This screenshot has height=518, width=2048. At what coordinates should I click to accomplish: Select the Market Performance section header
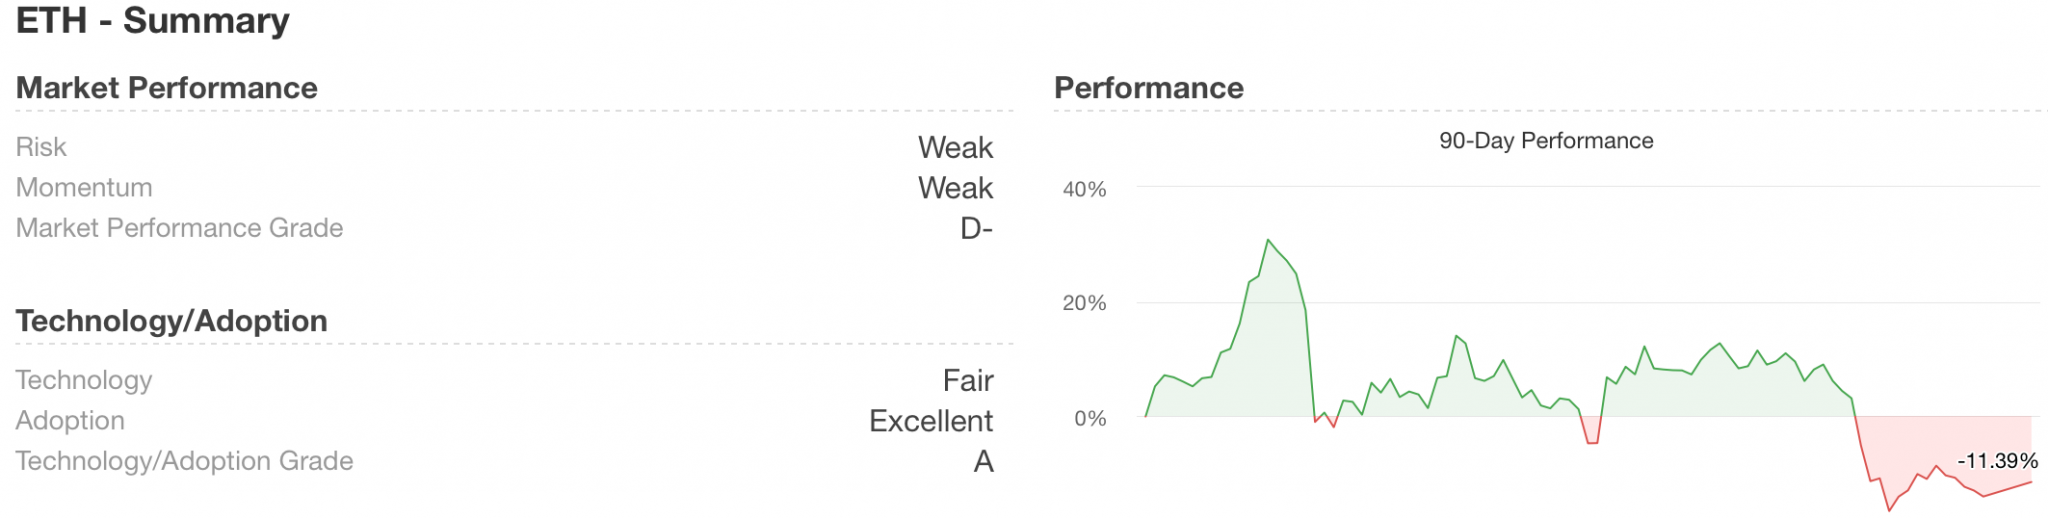(x=167, y=88)
